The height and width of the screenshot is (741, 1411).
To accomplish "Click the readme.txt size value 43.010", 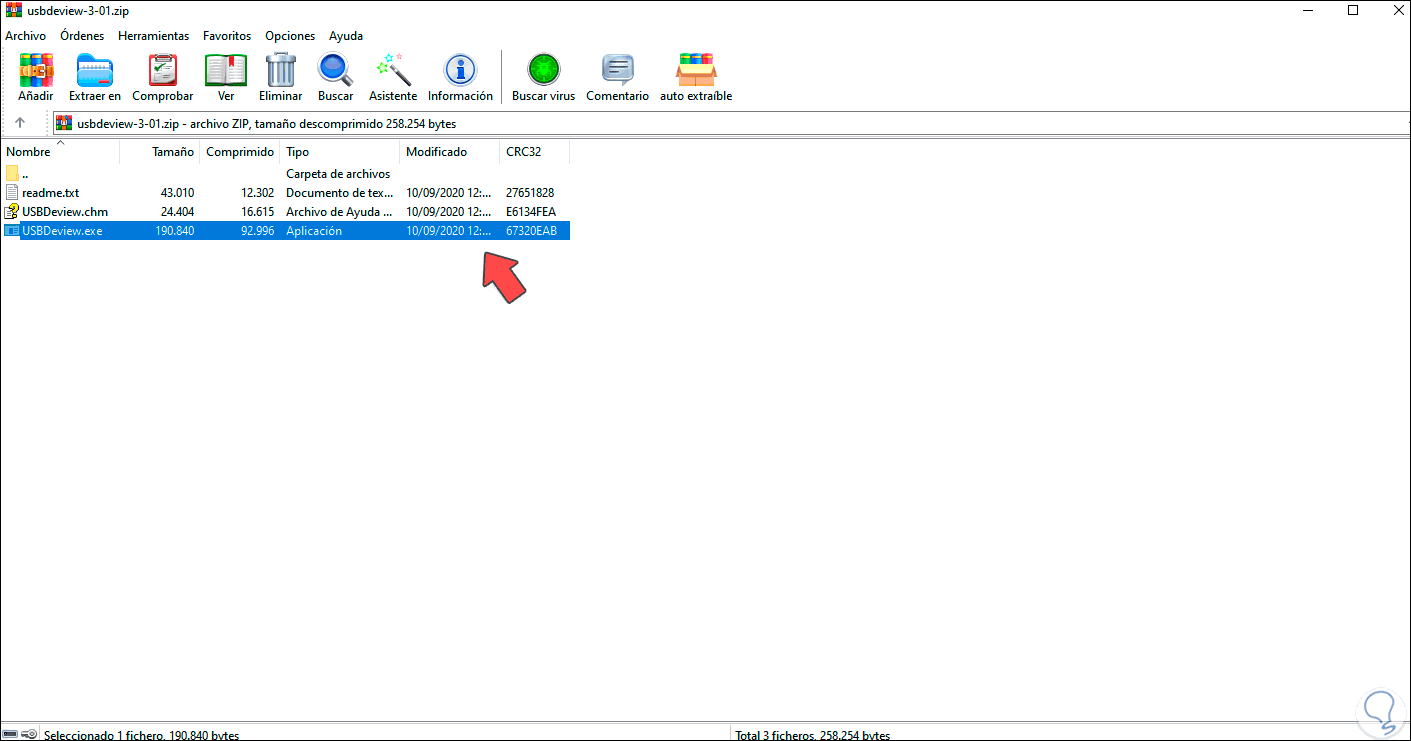I will pyautogui.click(x=177, y=193).
